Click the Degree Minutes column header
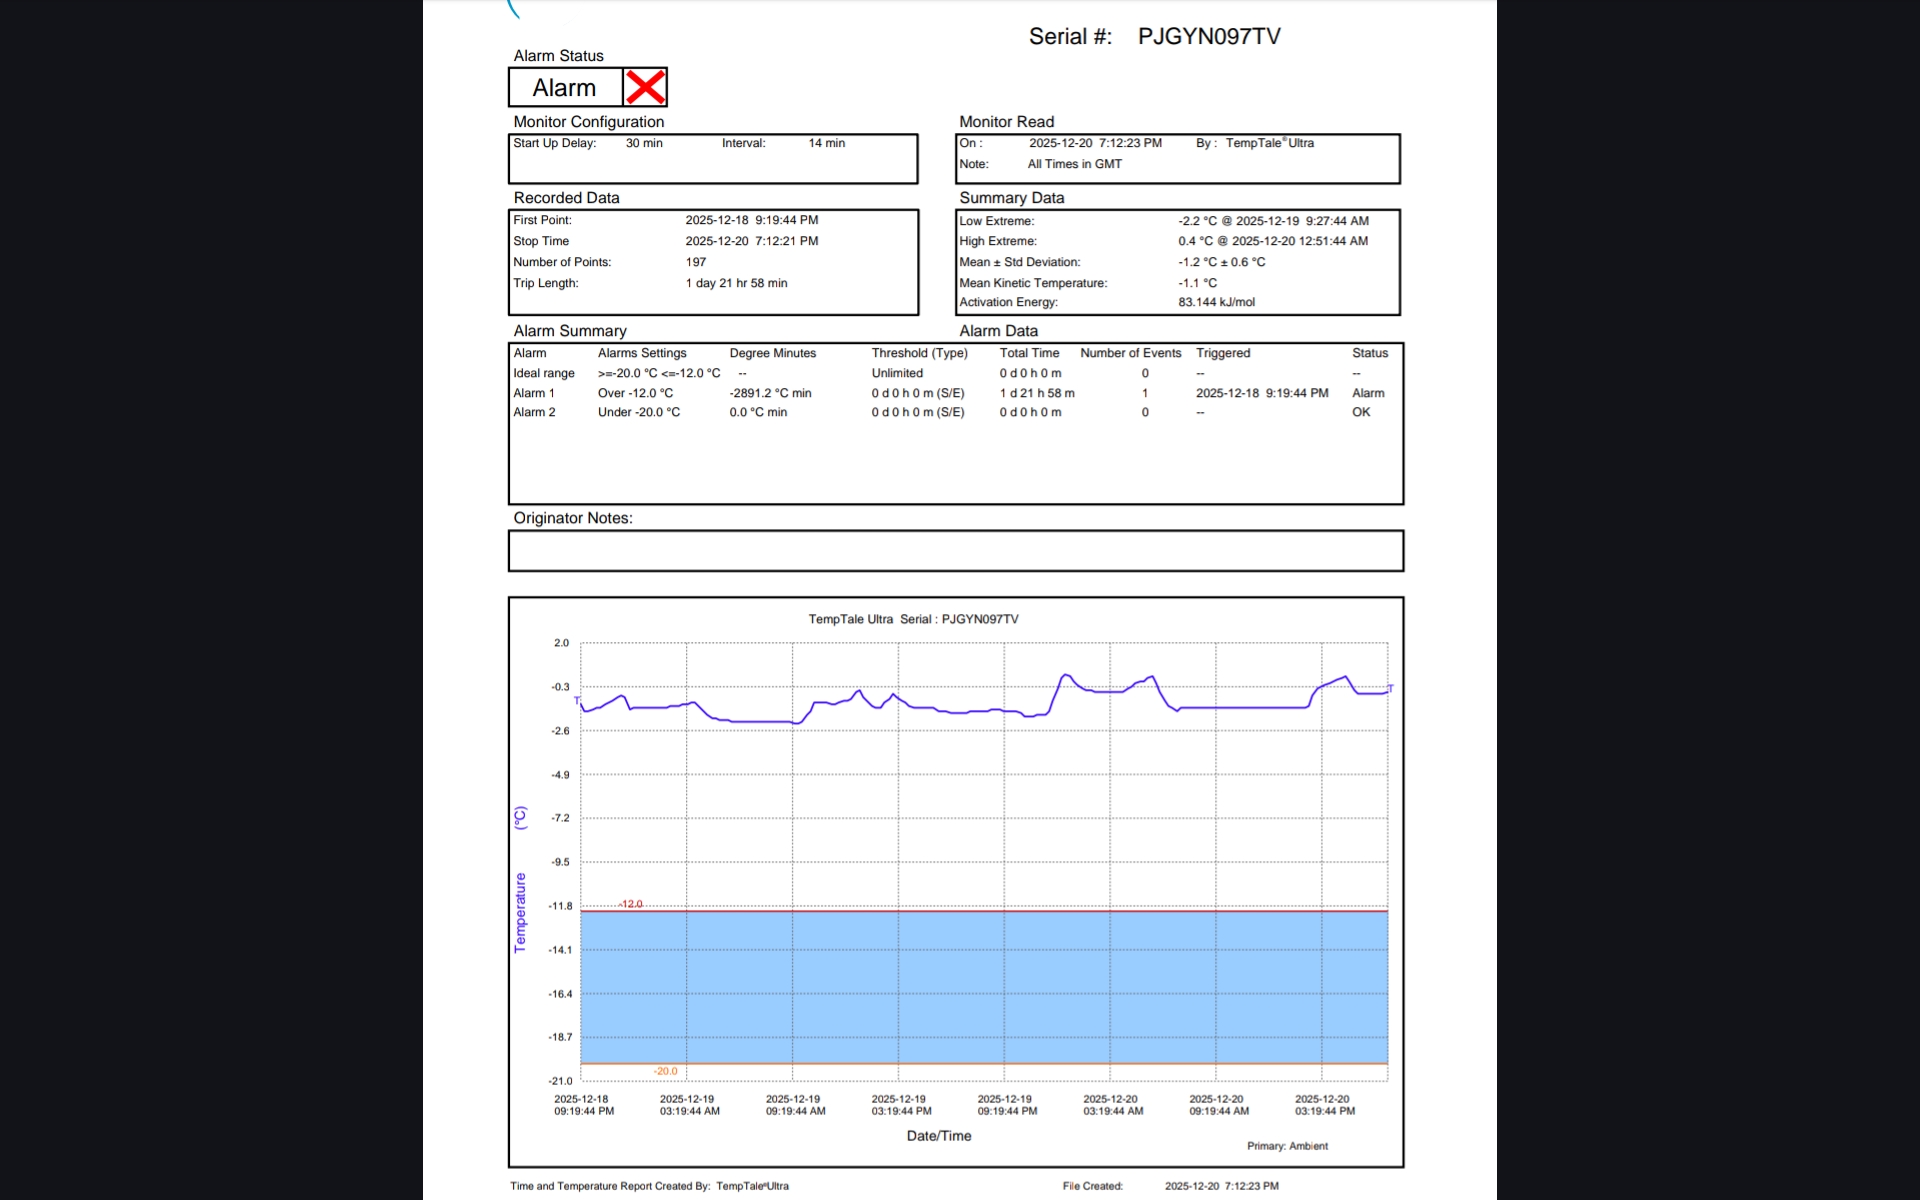 772,353
